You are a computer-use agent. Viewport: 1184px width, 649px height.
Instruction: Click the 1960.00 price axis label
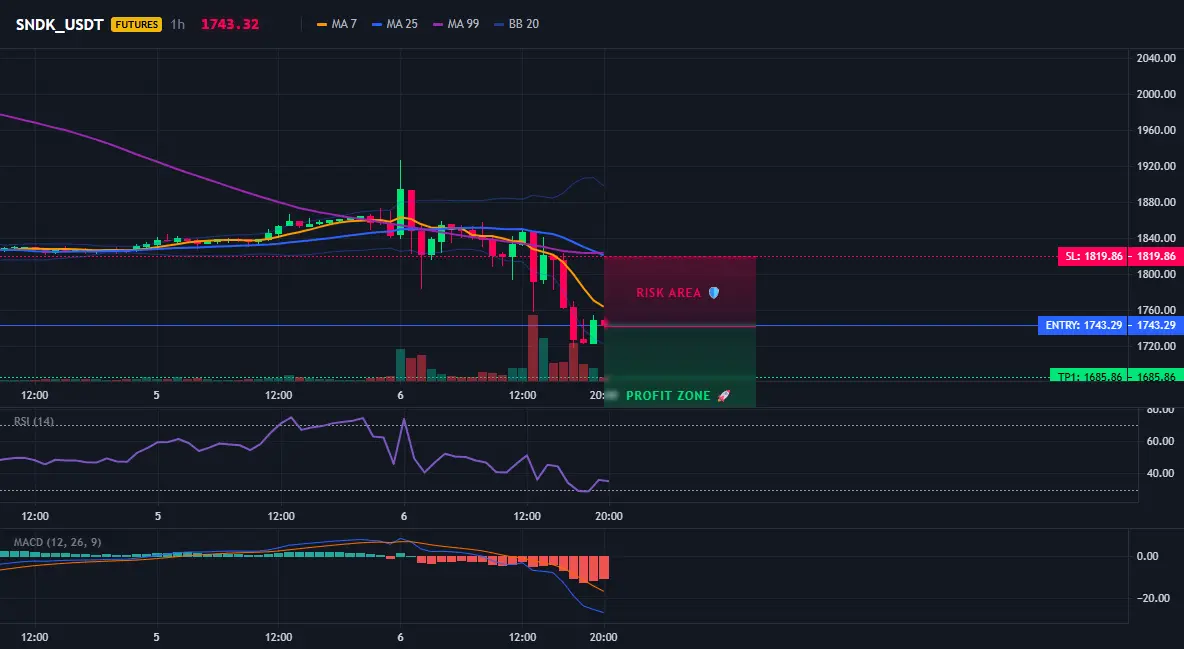1156,130
